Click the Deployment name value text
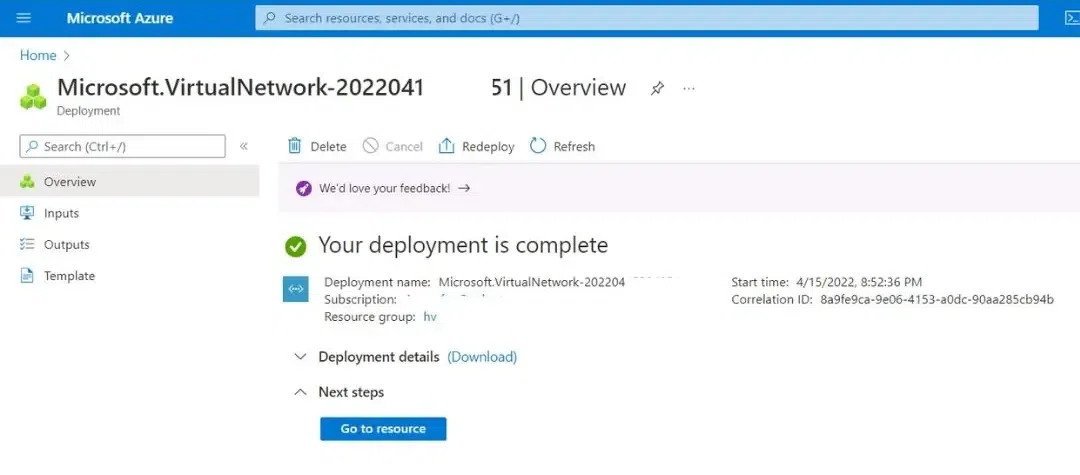Screen dimensions: 1080x475 532,282
